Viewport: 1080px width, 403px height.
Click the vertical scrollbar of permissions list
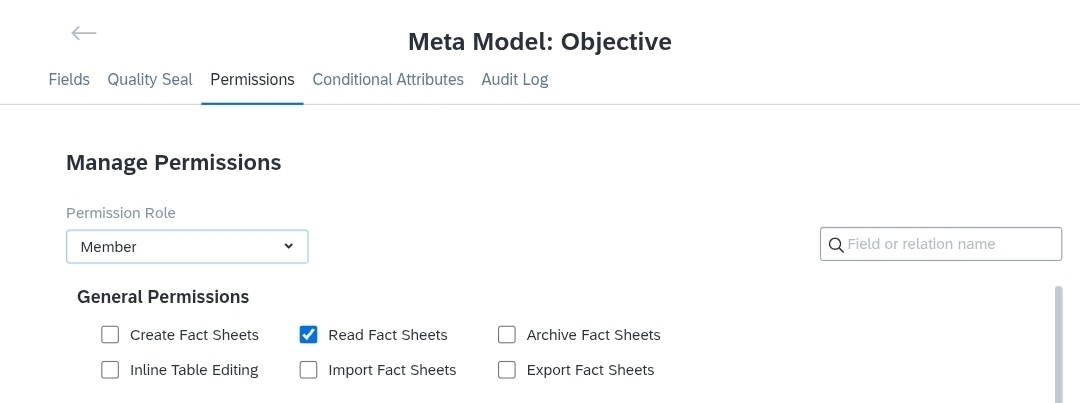click(1059, 344)
